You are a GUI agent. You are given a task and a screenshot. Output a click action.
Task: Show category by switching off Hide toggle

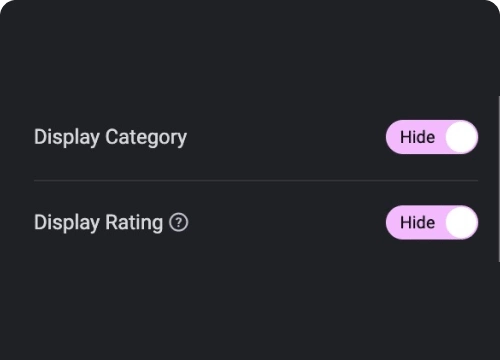coord(432,137)
